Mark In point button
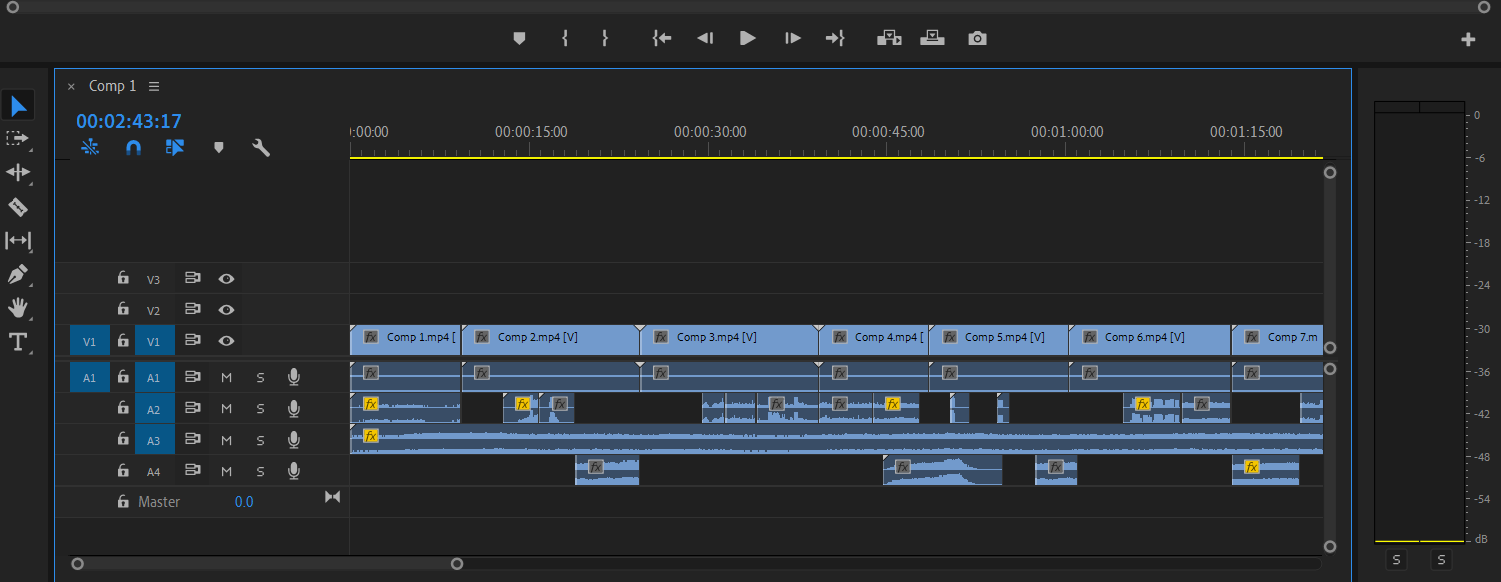Screen dimensions: 1501x582 click(x=565, y=38)
